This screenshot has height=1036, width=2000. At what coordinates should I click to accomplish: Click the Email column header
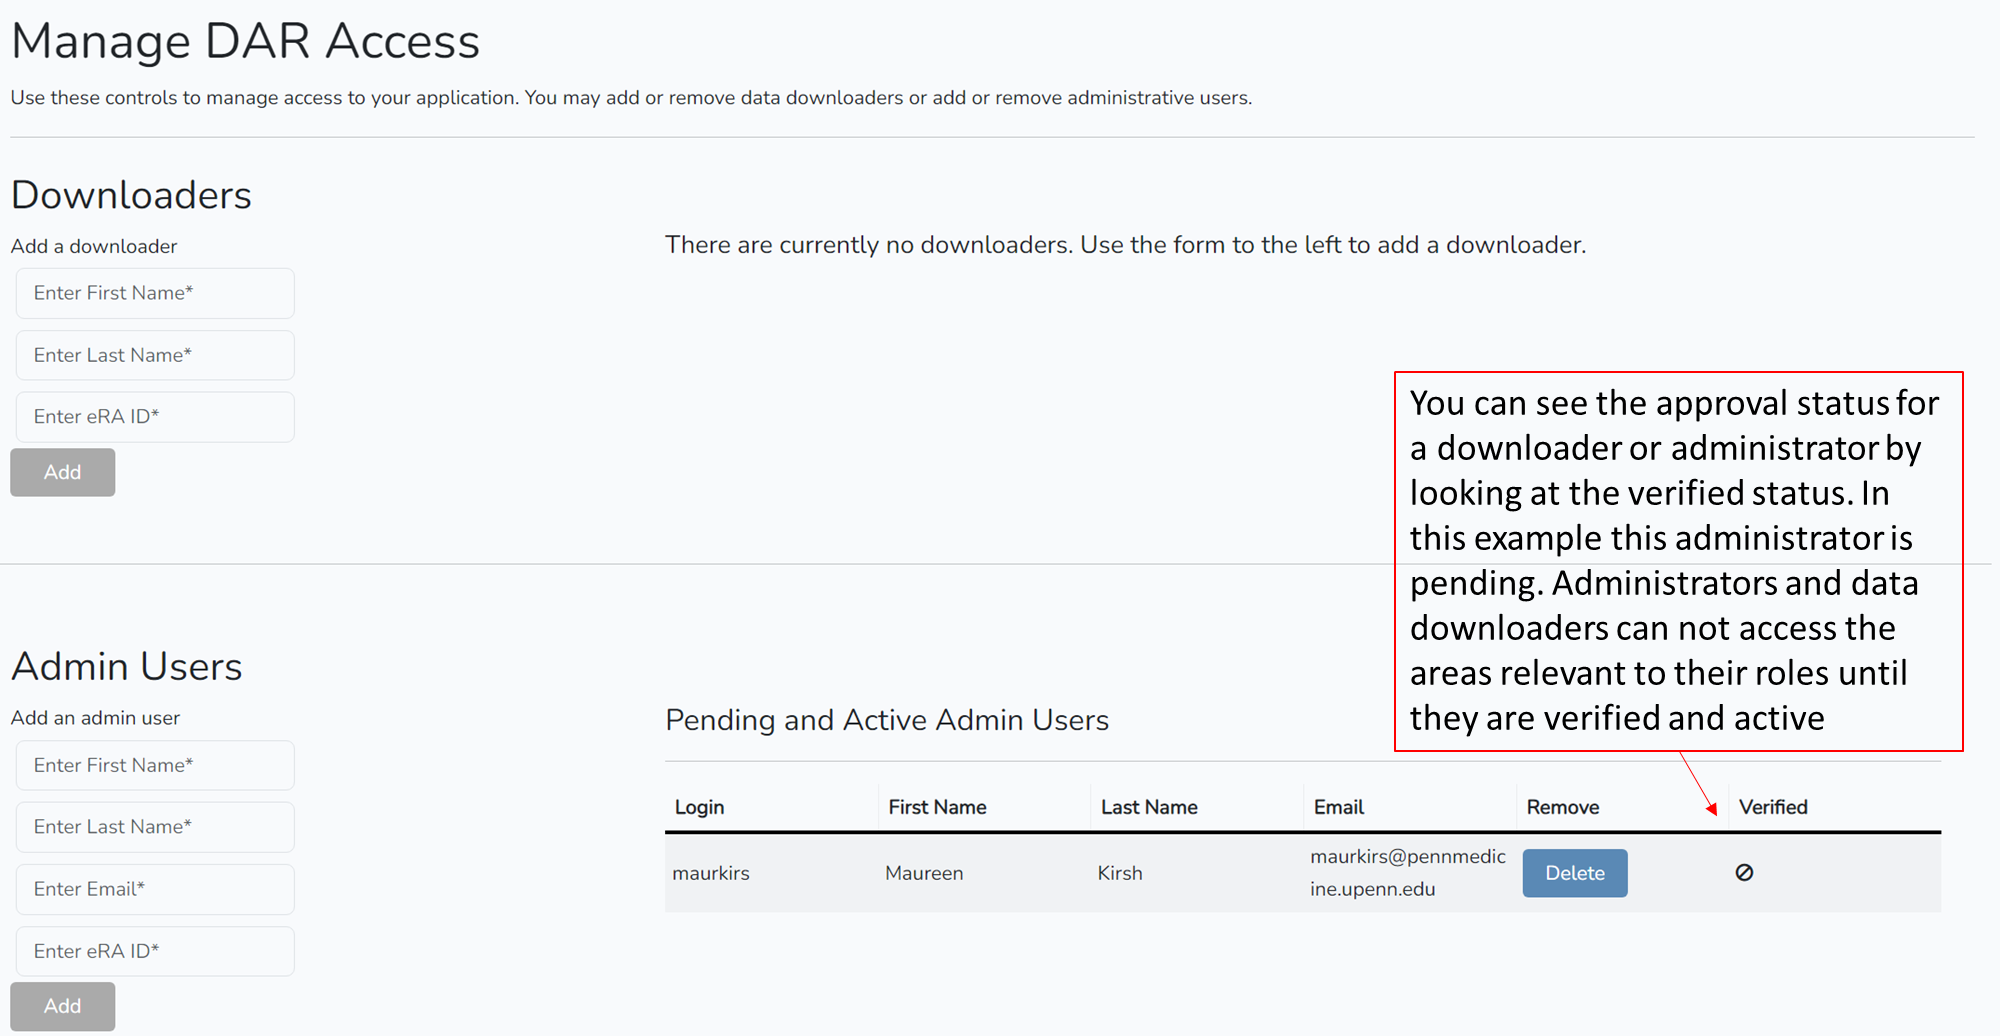coord(1338,807)
